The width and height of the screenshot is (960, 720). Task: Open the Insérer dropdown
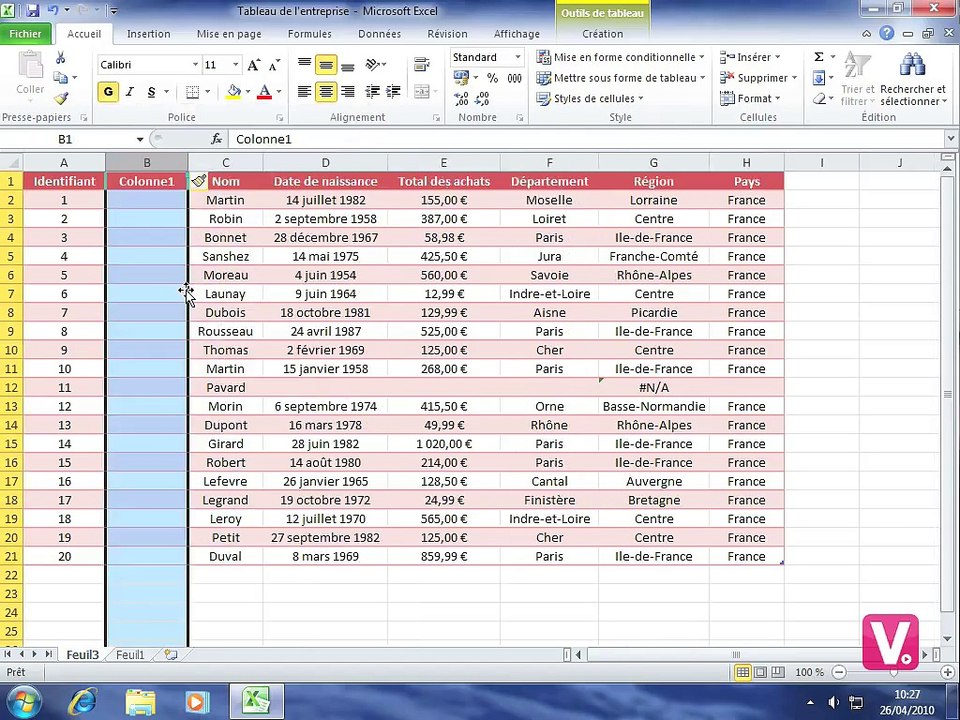pyautogui.click(x=750, y=57)
